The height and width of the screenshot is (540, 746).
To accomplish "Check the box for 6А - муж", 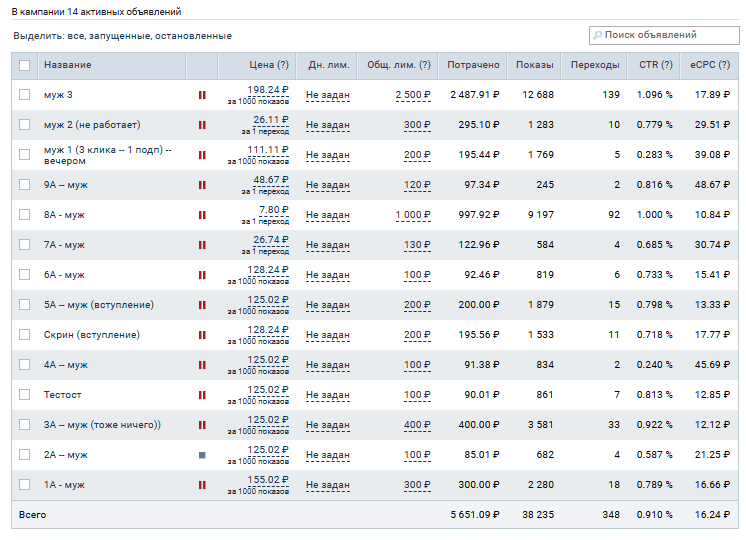I will [x=25, y=275].
